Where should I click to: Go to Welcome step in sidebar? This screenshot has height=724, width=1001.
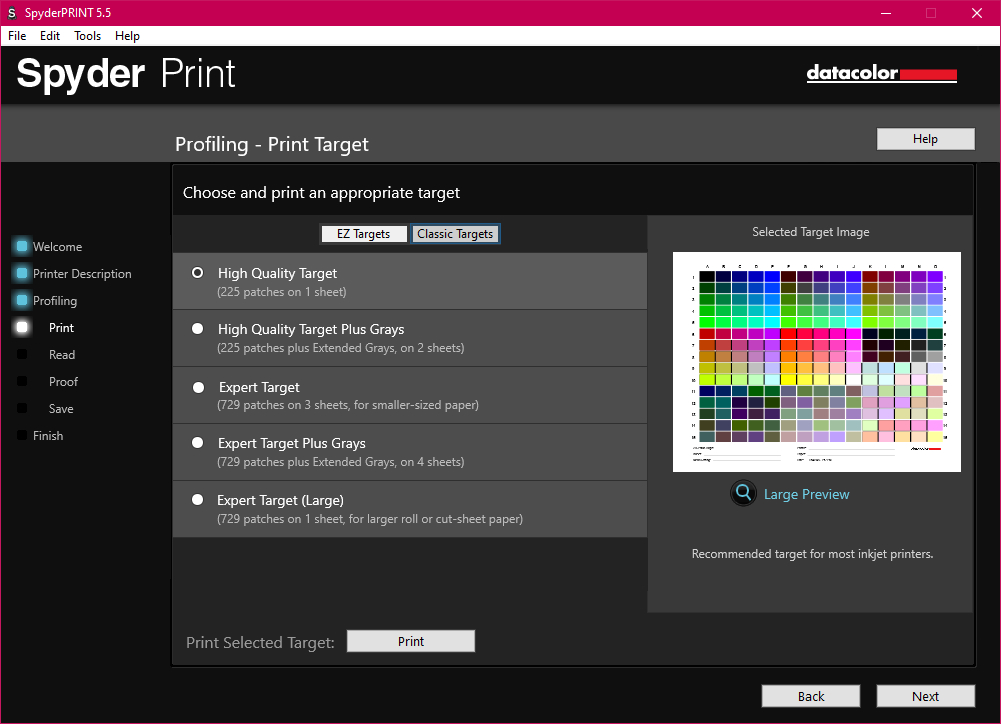57,246
